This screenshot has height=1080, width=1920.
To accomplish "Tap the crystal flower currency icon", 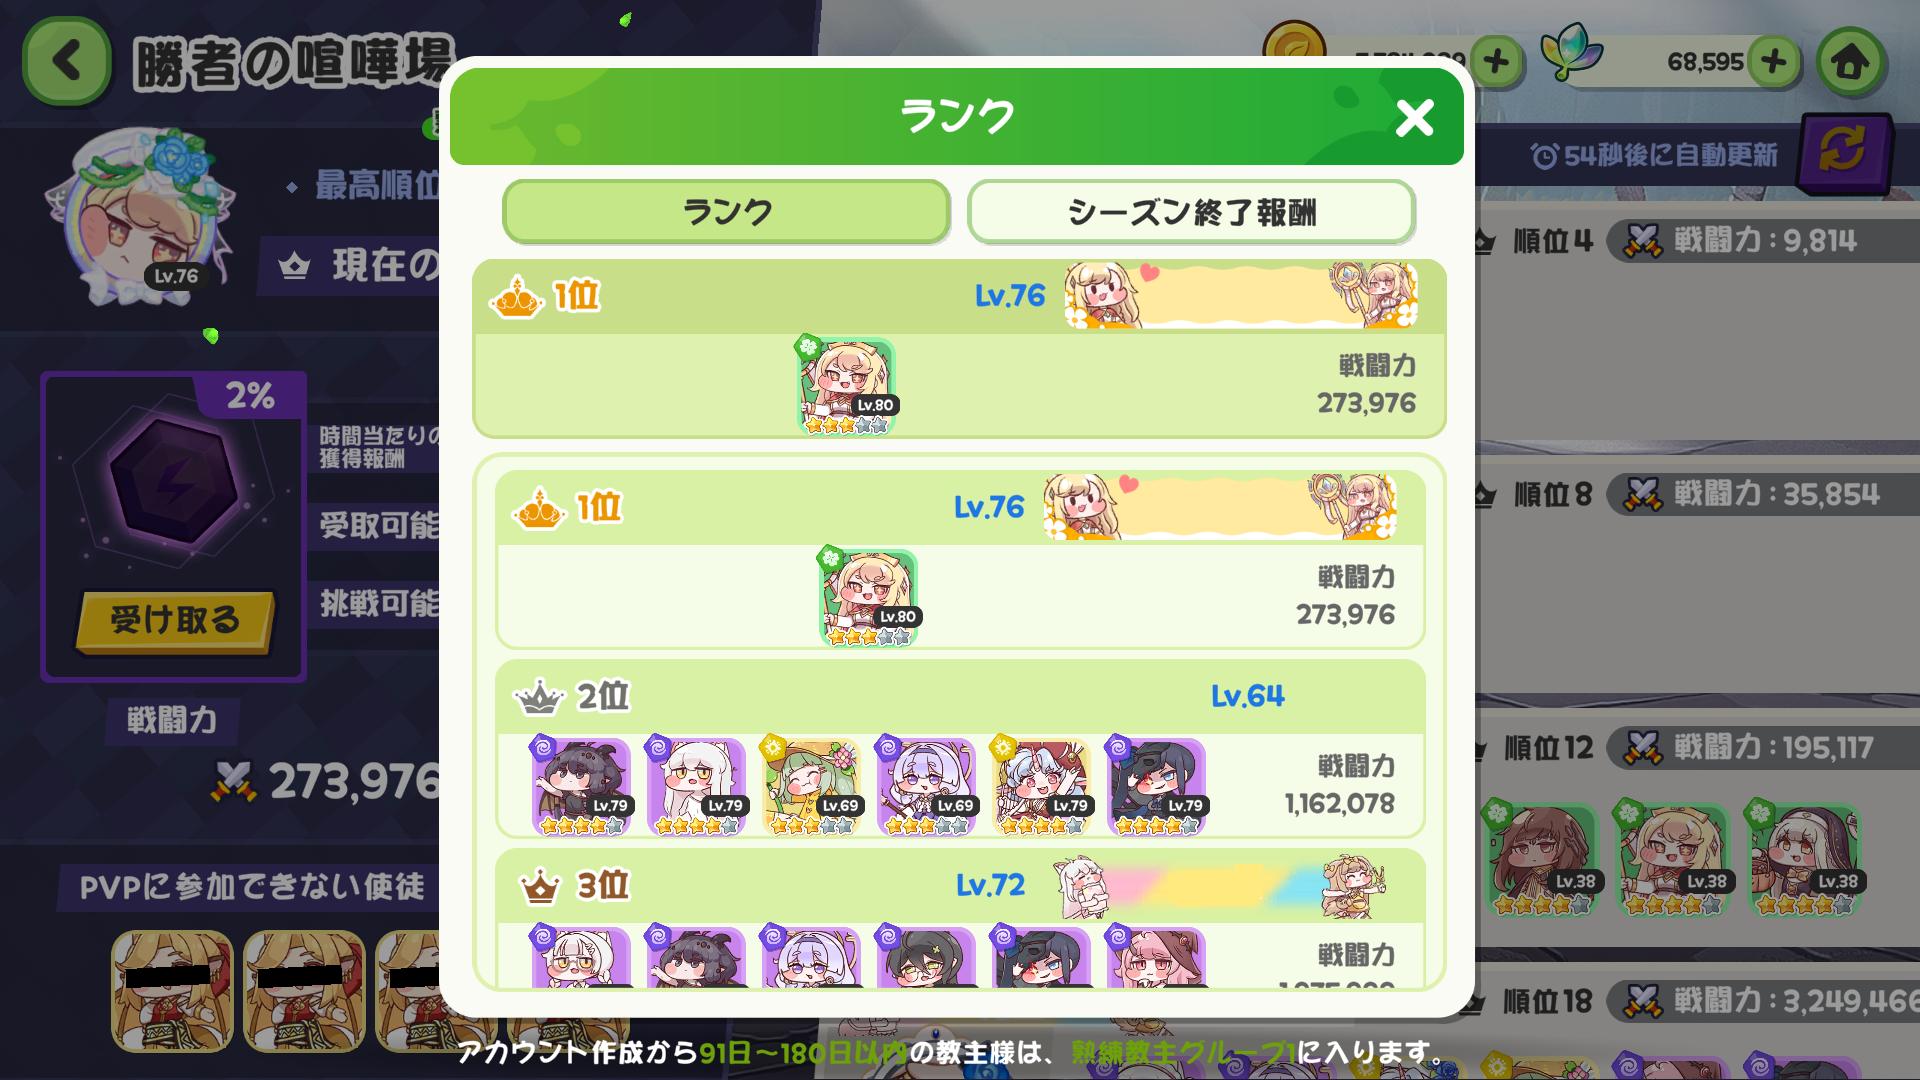I will (1573, 52).
